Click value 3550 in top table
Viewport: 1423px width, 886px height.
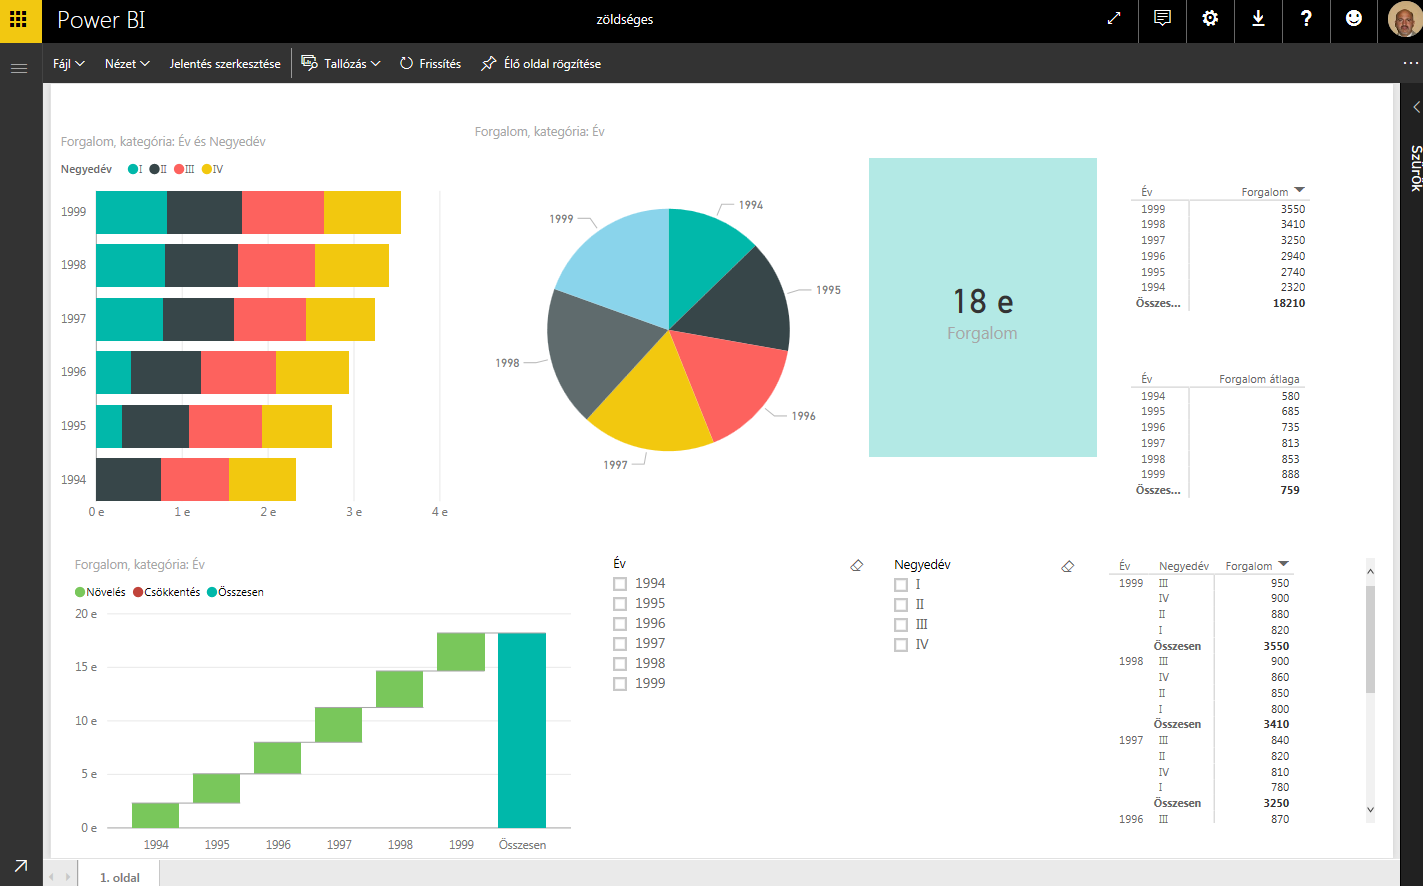pos(1293,209)
